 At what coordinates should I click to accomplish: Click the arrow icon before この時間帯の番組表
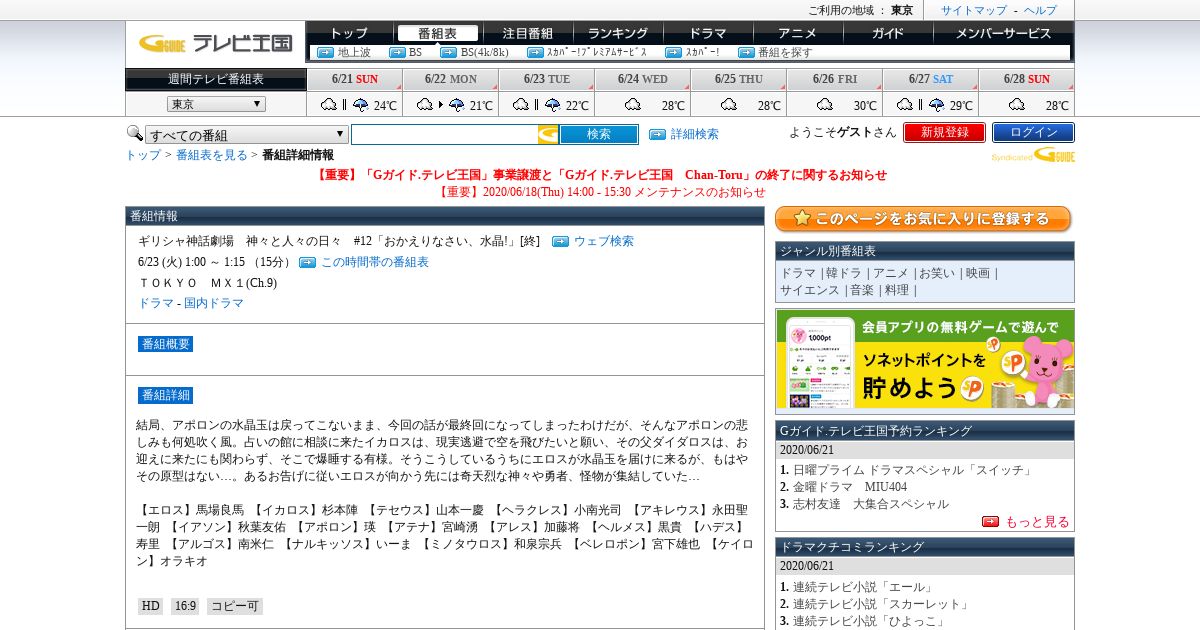click(x=307, y=262)
